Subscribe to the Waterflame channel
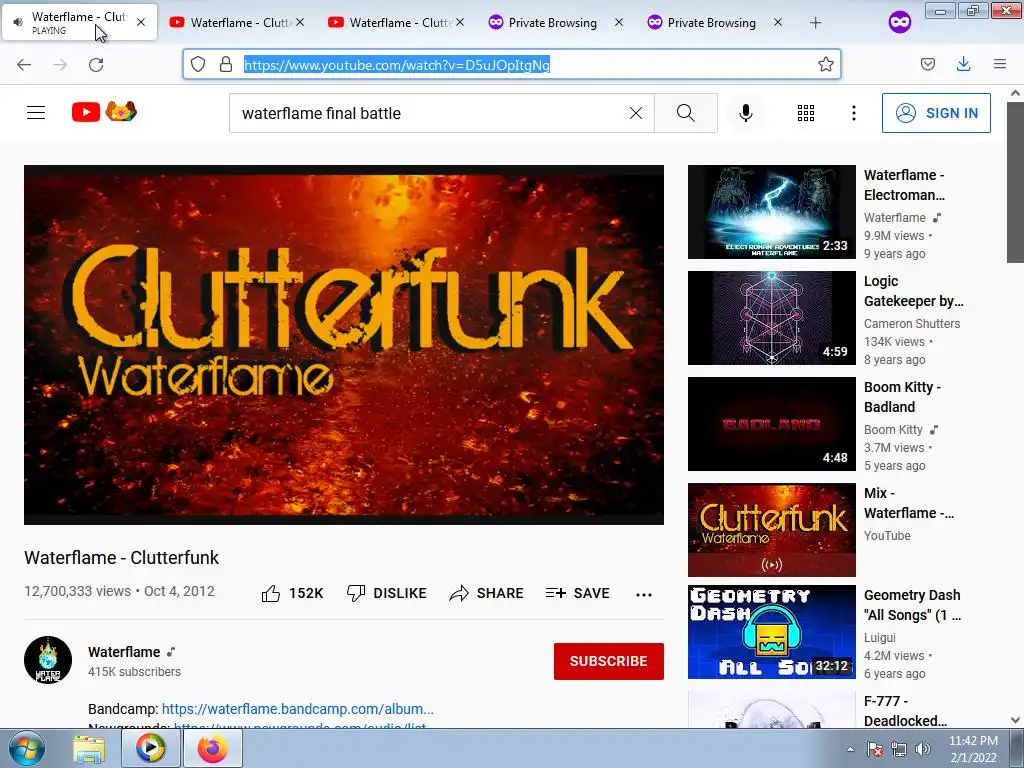Image resolution: width=1024 pixels, height=768 pixels. pyautogui.click(x=609, y=661)
